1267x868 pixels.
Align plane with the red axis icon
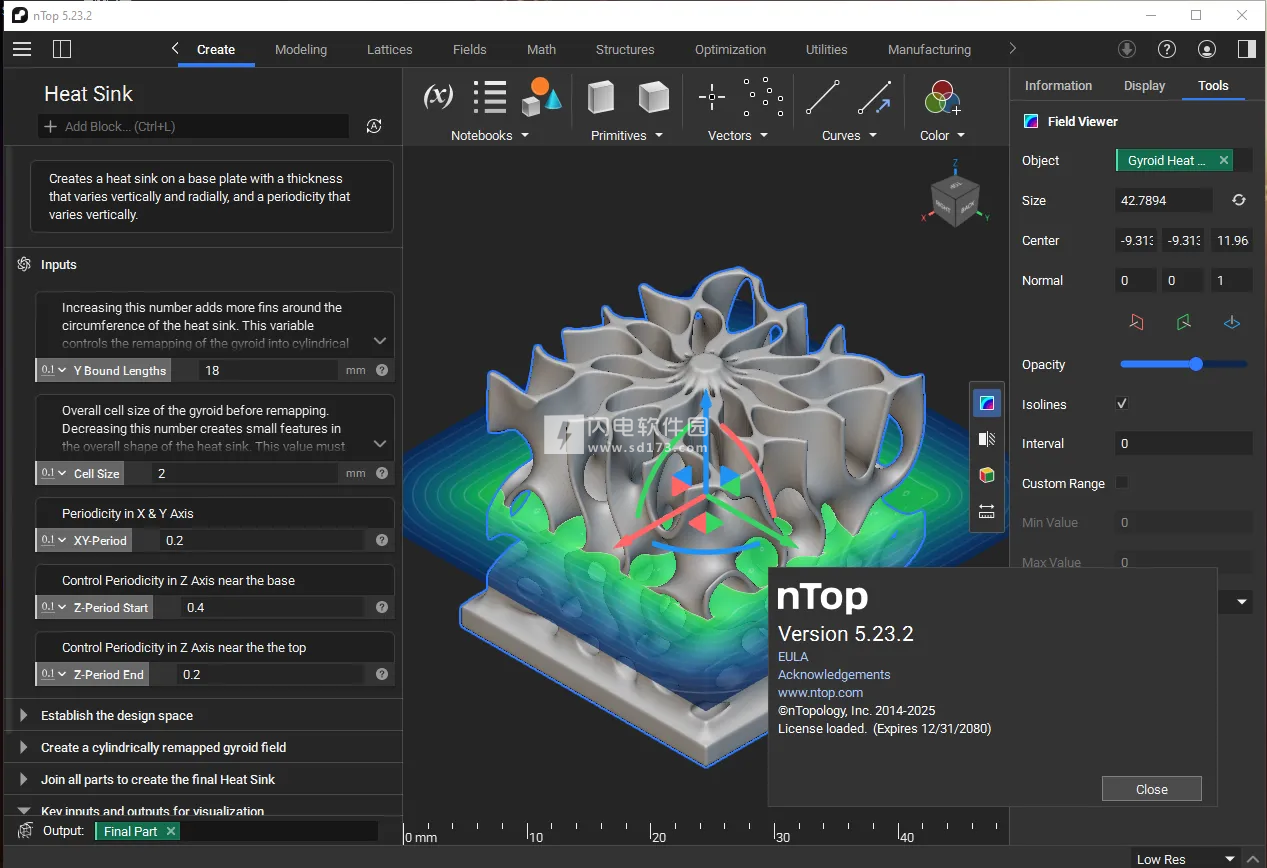[x=1136, y=322]
